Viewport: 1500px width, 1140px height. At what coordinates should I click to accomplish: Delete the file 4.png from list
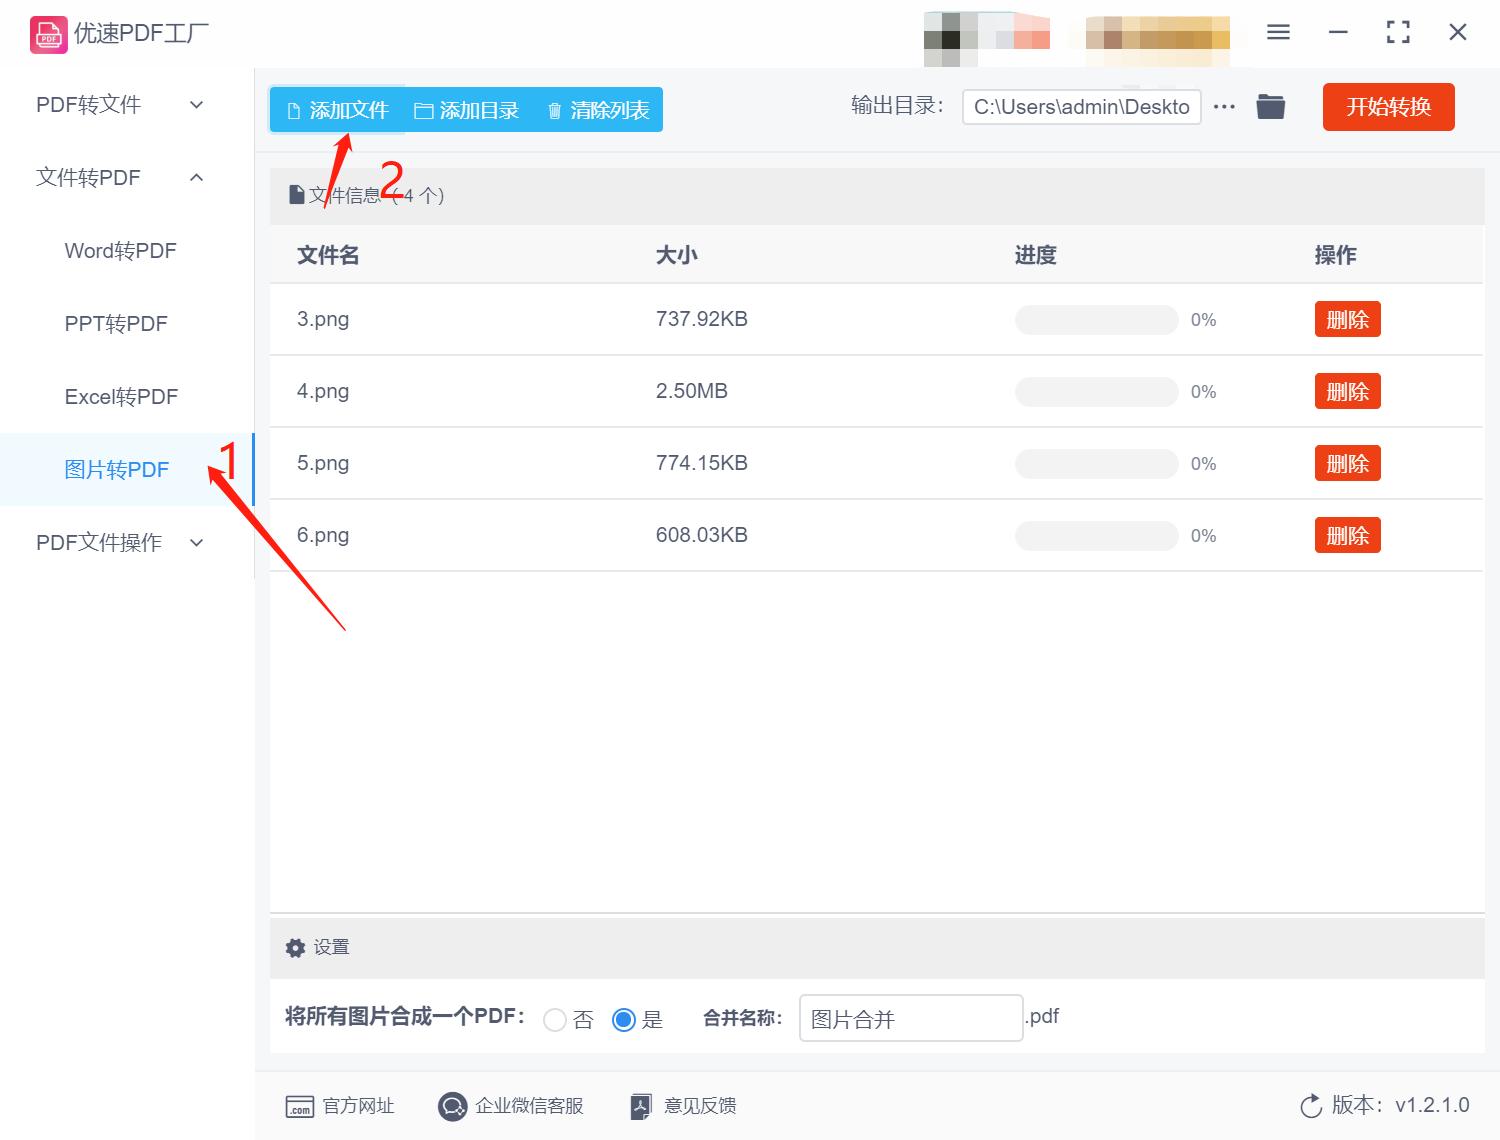coord(1347,391)
